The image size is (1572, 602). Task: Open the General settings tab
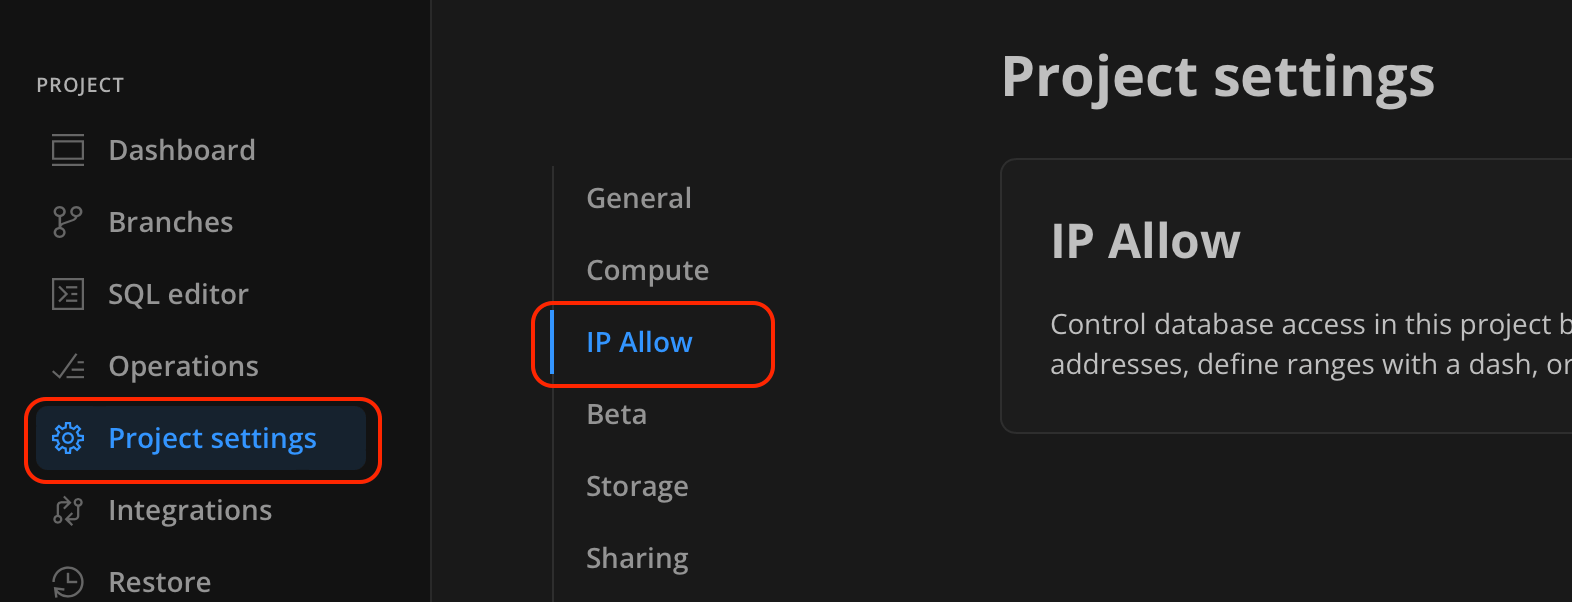[x=638, y=197]
